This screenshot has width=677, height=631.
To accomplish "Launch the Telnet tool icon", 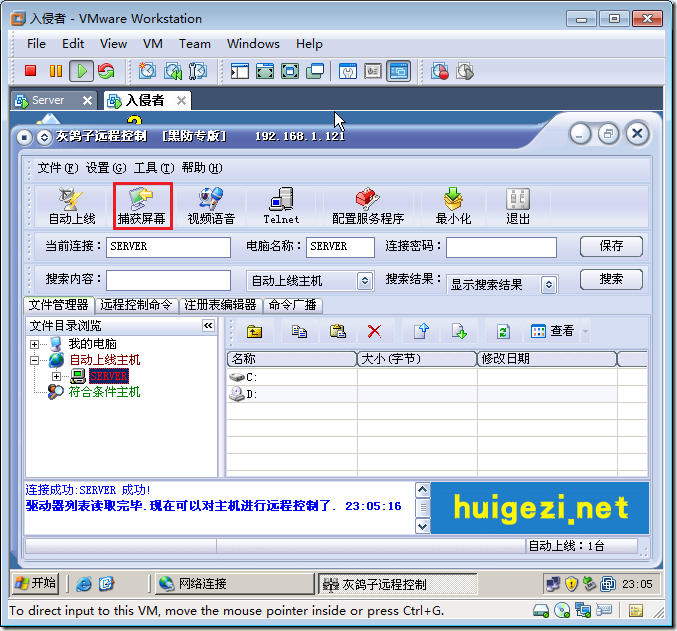I will tap(282, 206).
